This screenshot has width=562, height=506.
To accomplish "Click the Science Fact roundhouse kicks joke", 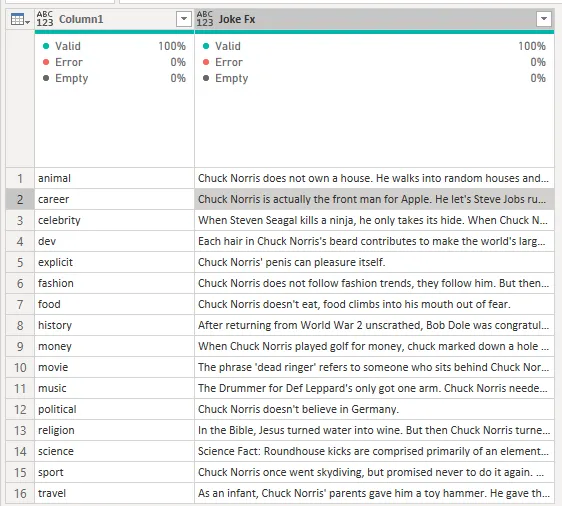I will (x=374, y=451).
